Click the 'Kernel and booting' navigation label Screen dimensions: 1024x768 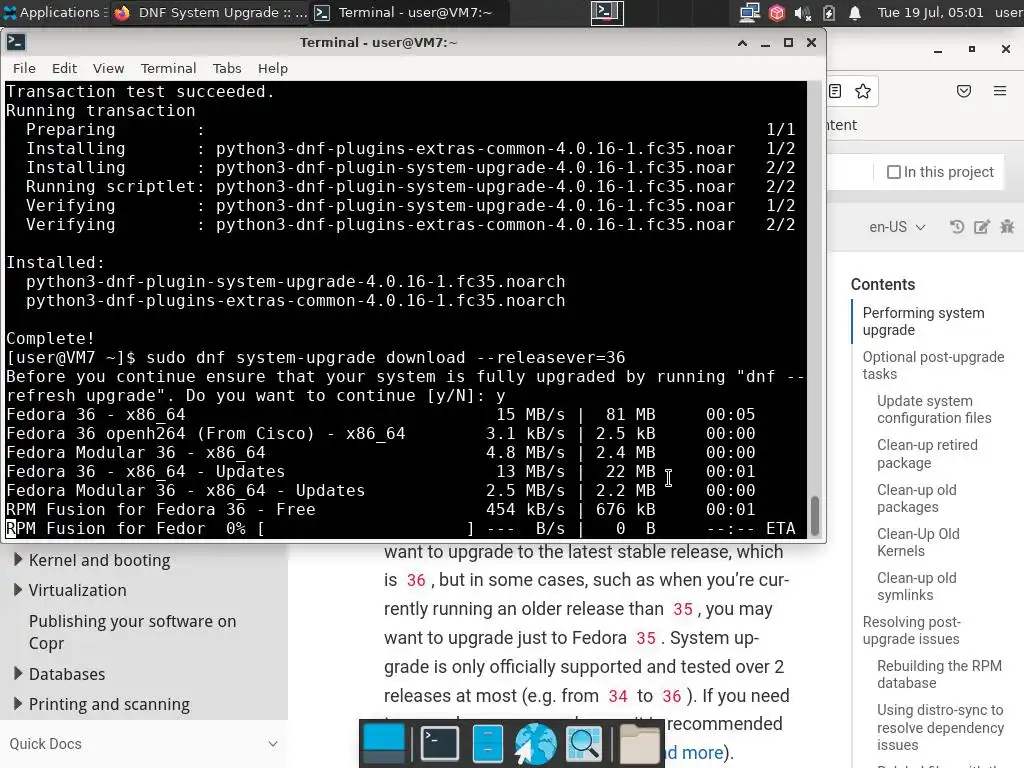pos(99,560)
